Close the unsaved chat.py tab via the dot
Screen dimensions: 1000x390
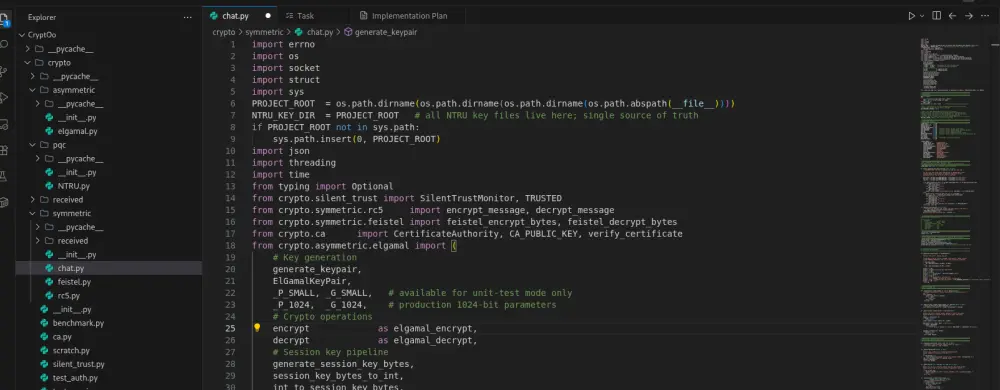(x=268, y=16)
